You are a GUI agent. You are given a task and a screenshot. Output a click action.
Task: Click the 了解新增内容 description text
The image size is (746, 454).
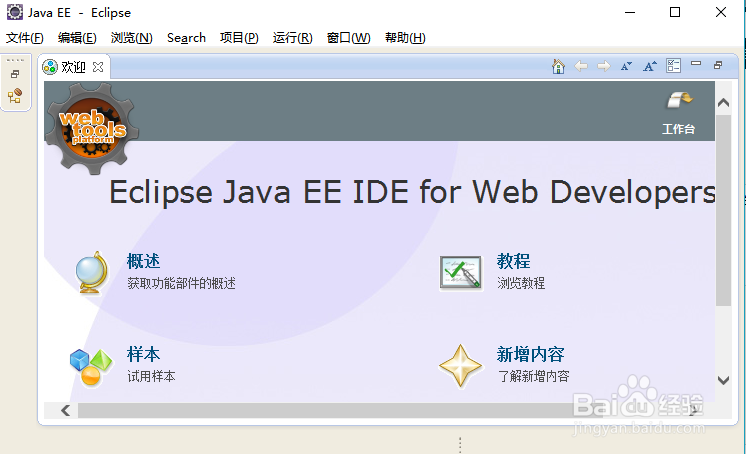click(533, 376)
